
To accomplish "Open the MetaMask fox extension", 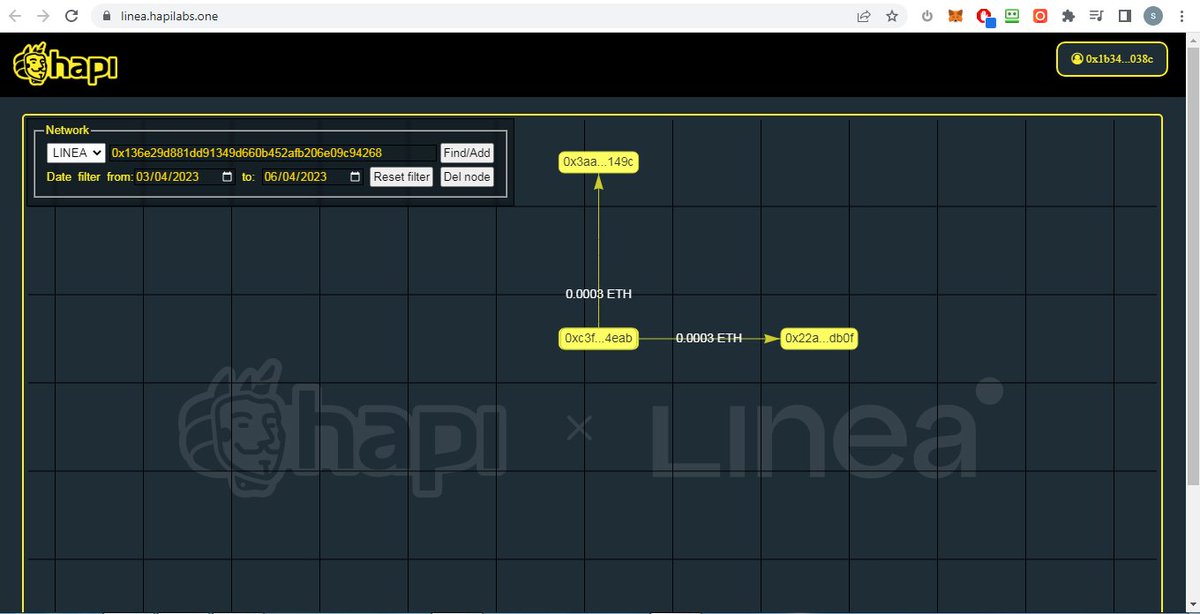I will pyautogui.click(x=955, y=16).
